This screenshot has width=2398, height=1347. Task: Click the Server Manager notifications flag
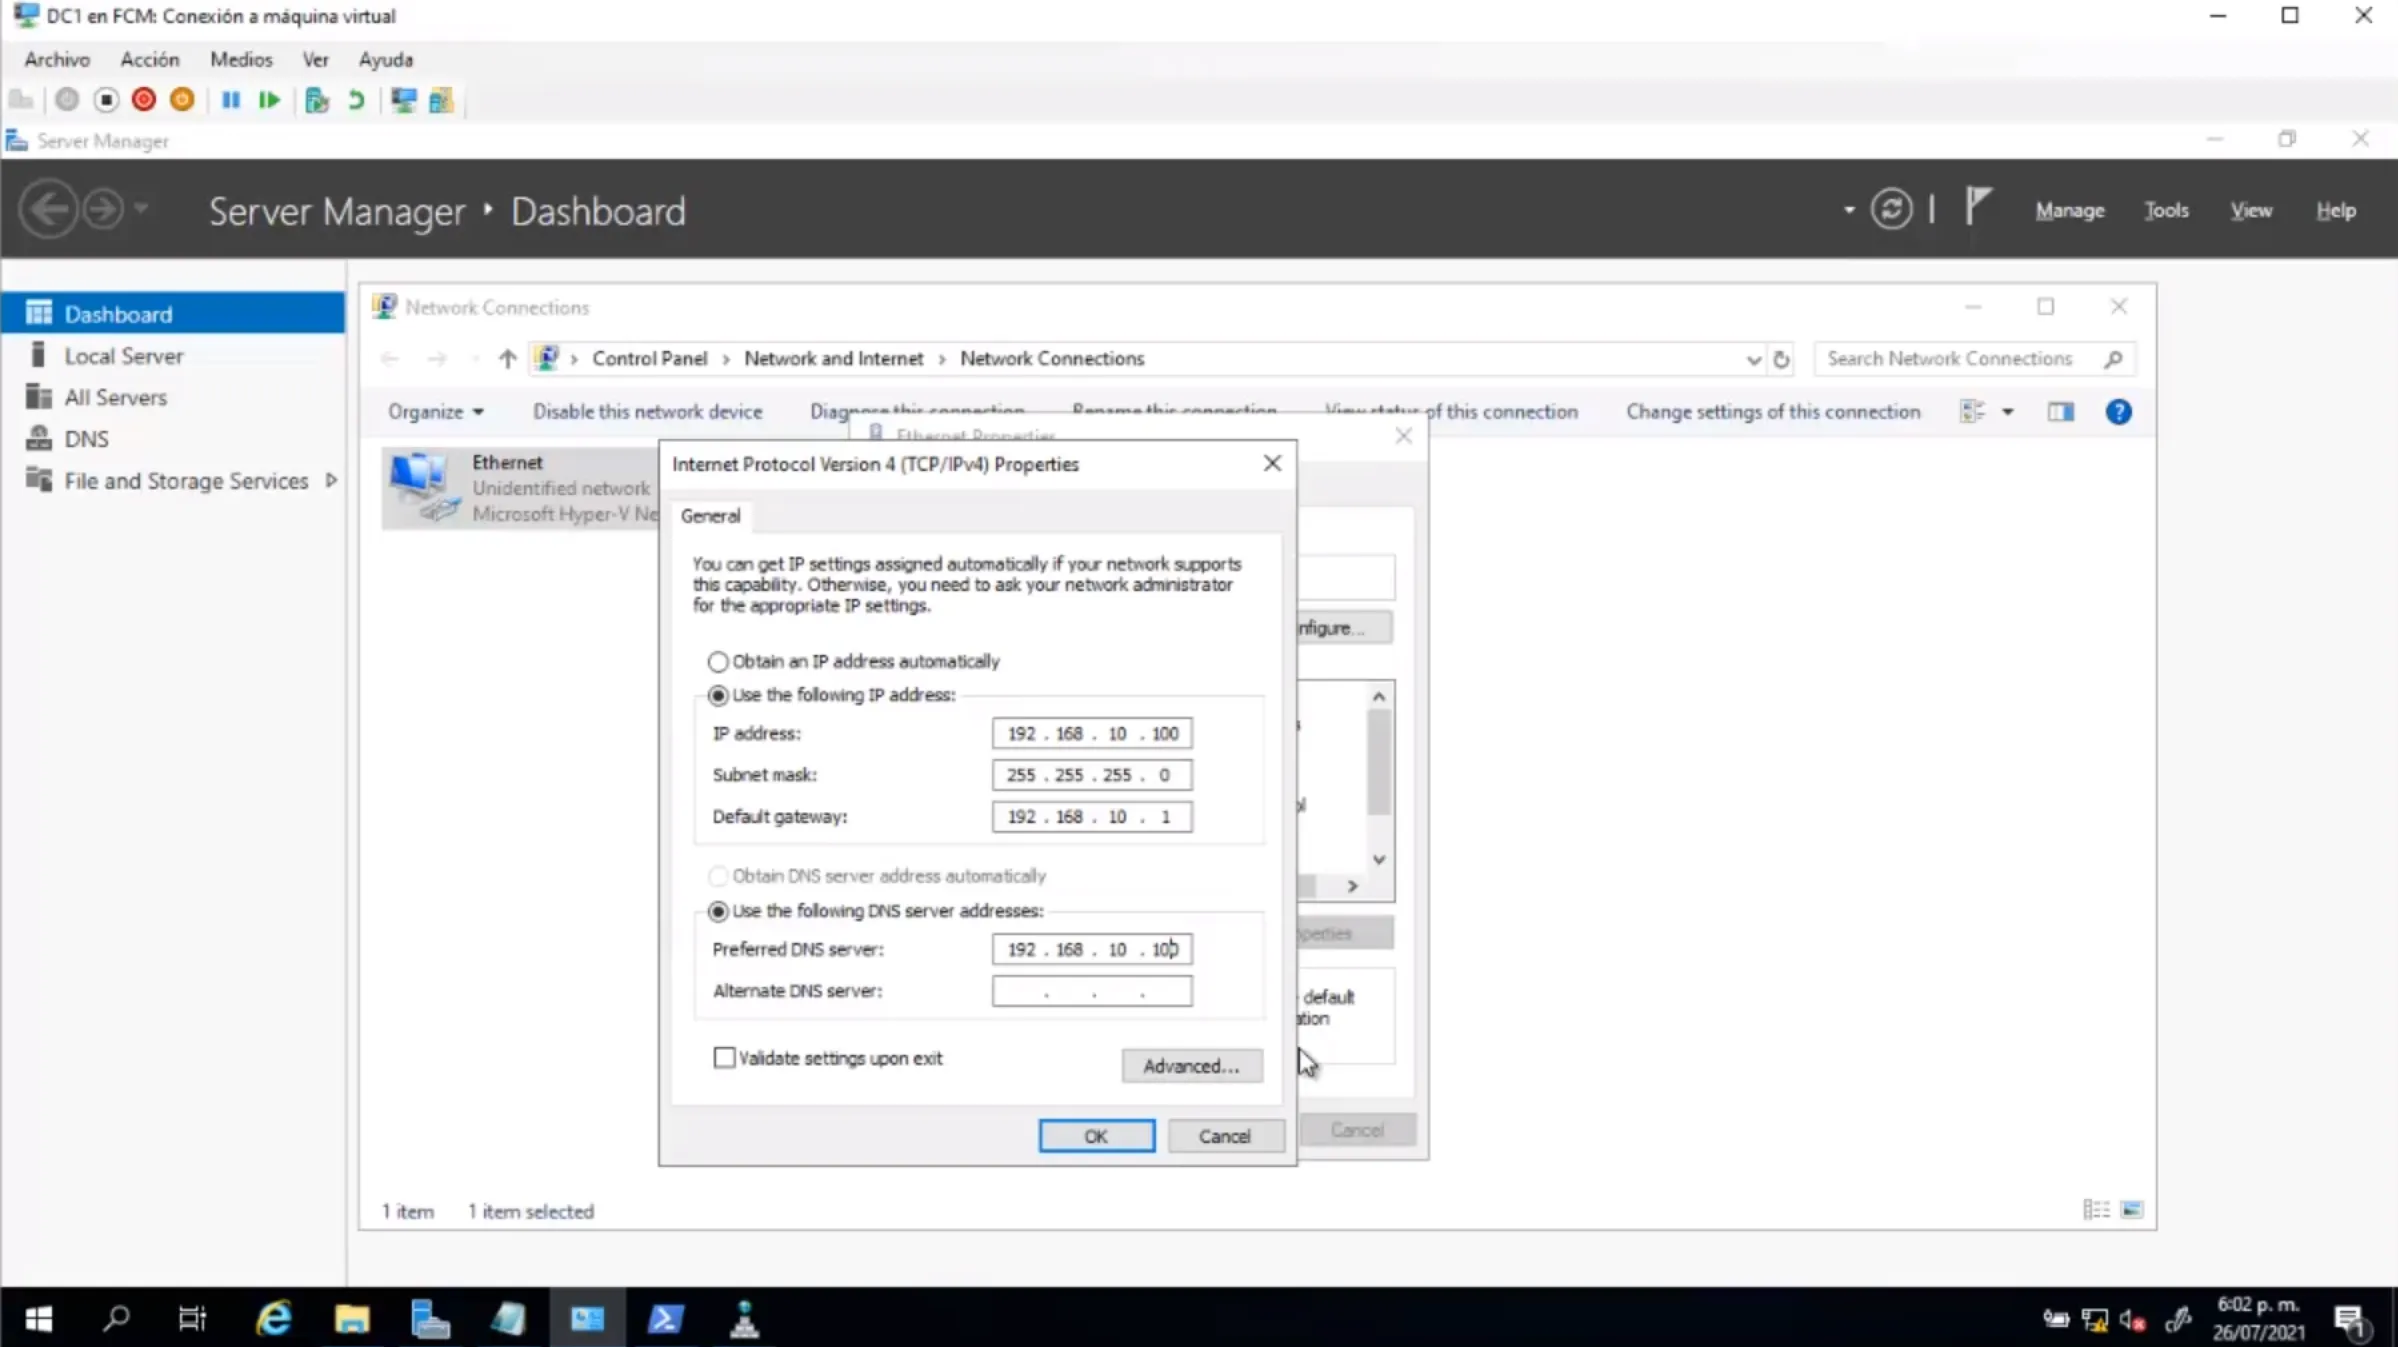point(1977,208)
